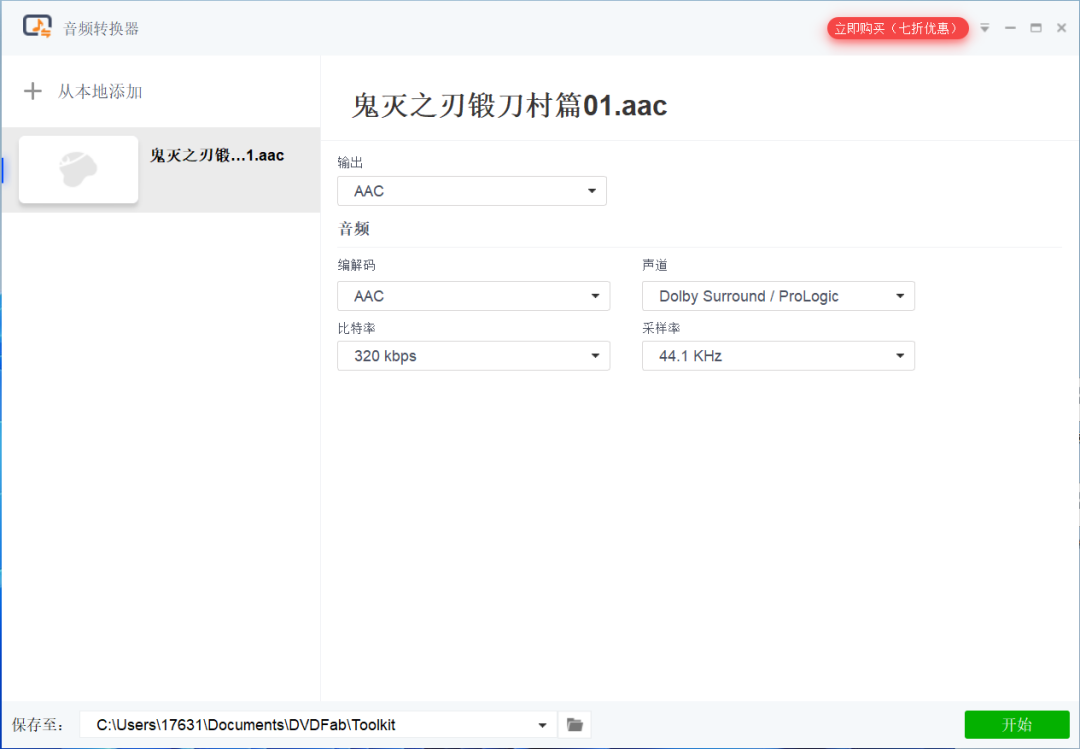Open the 编解码 codec dropdown

(473, 295)
